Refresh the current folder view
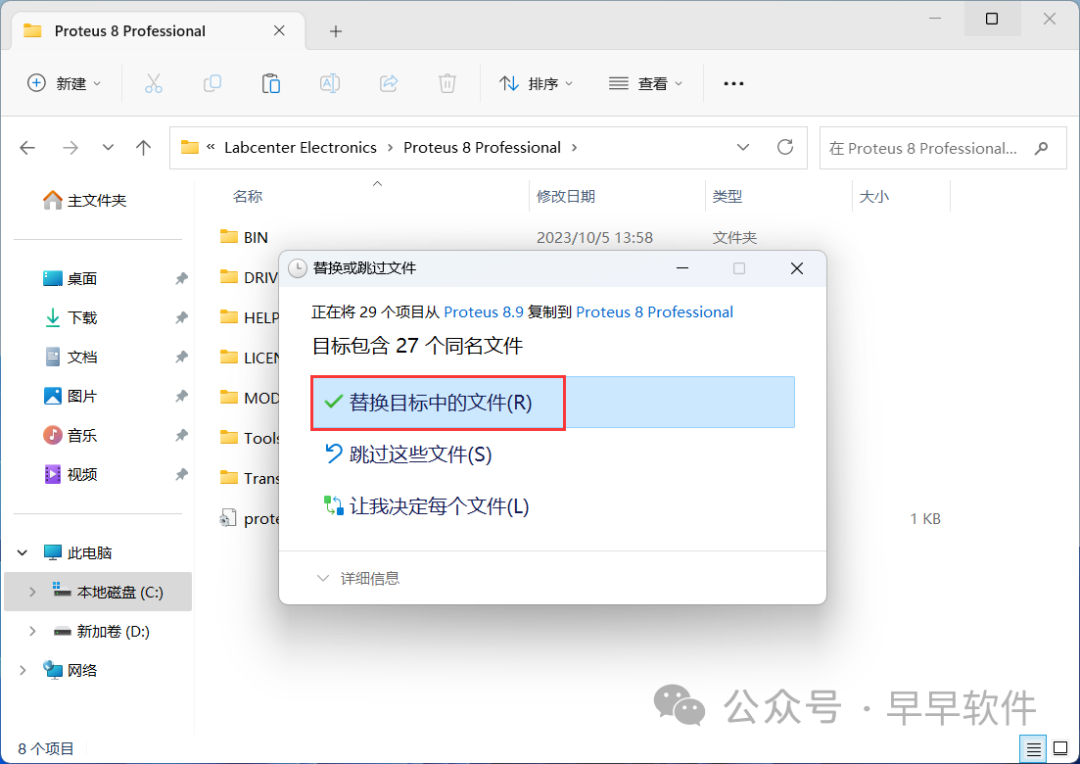 click(x=785, y=148)
